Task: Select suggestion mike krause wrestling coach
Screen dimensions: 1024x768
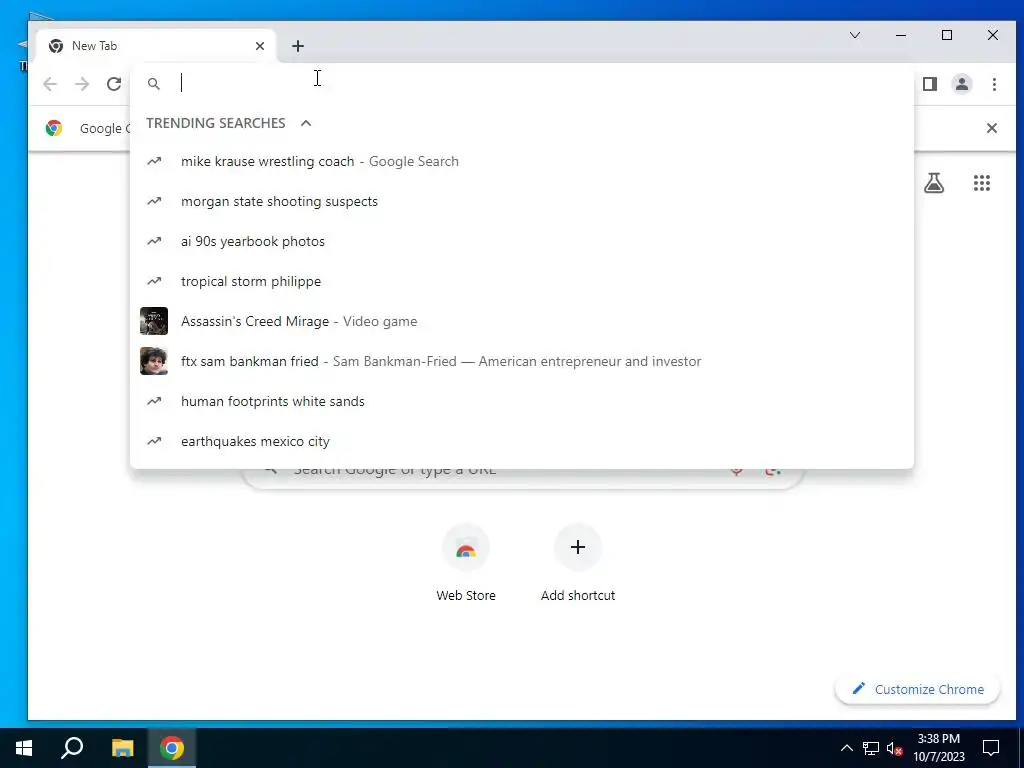Action: [522, 161]
